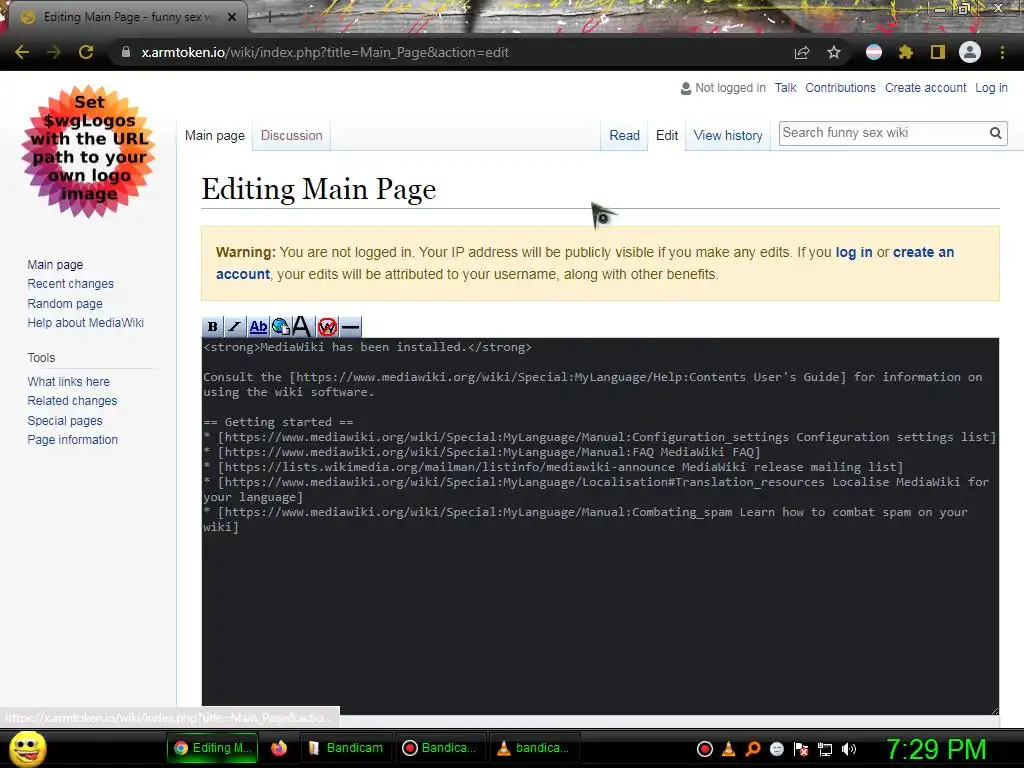This screenshot has height=768, width=1024.
Task: Share this page icon in address bar
Action: click(x=802, y=52)
